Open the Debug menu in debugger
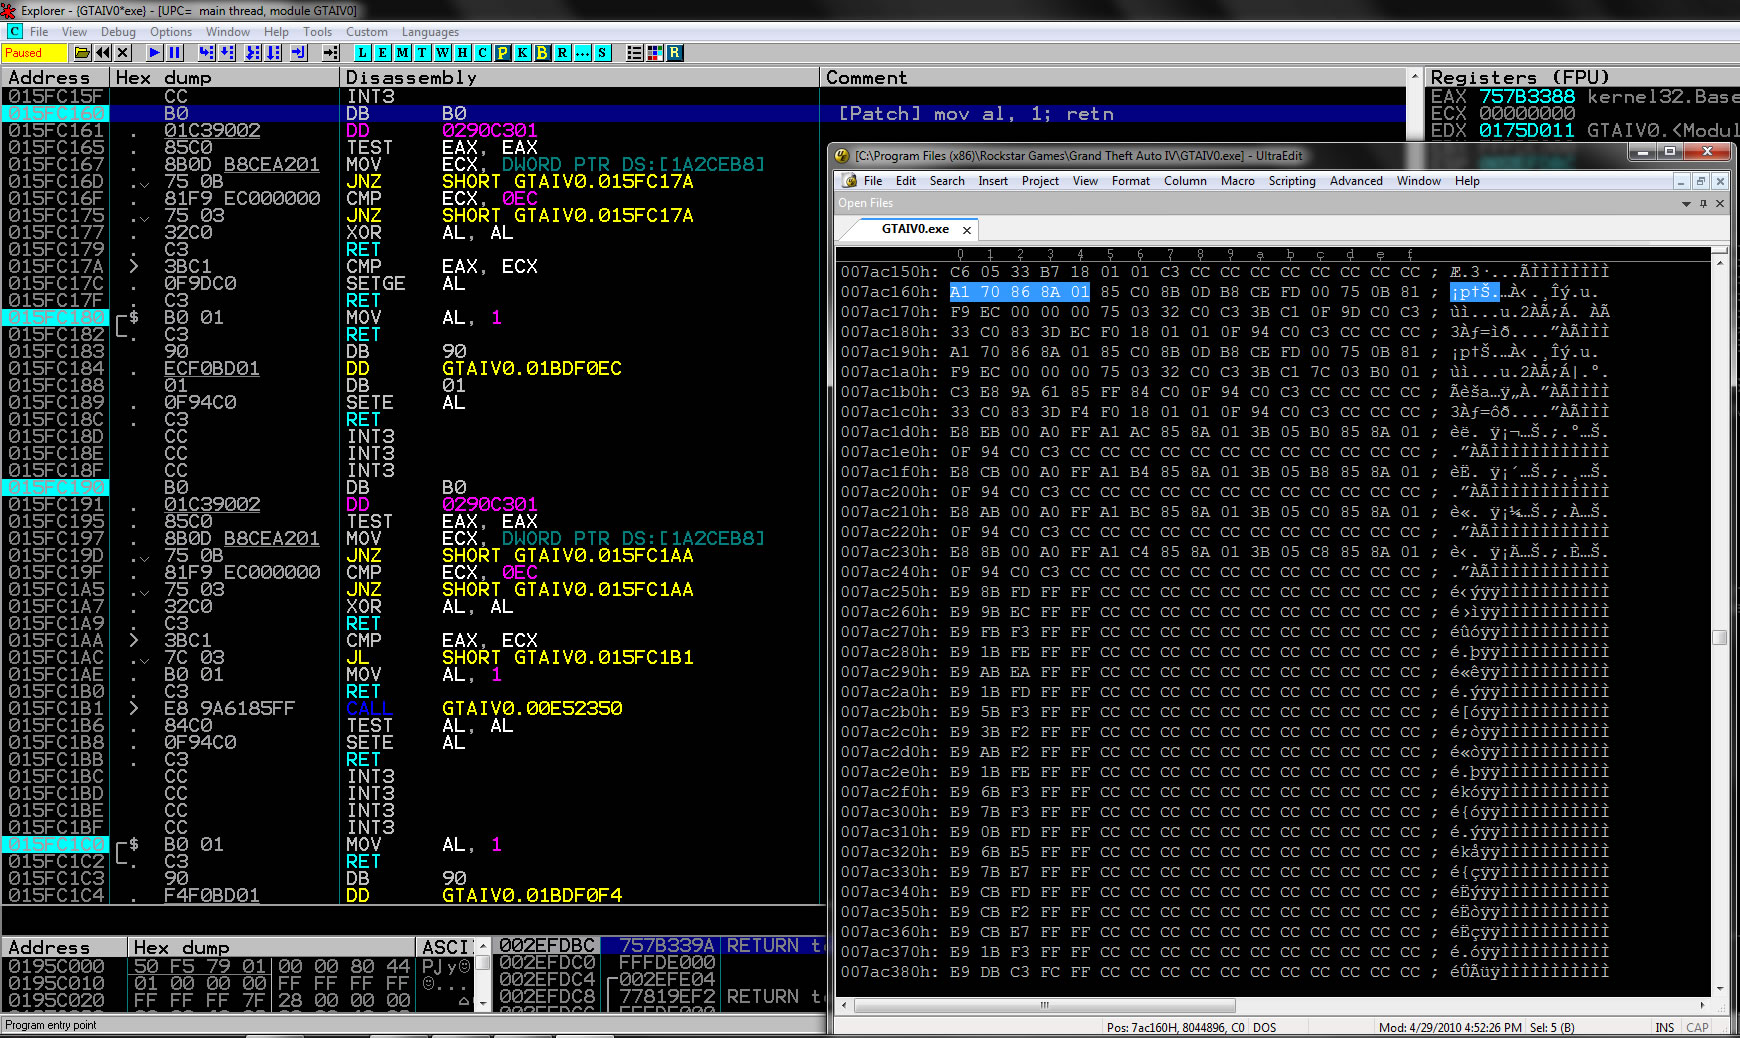 (x=118, y=32)
